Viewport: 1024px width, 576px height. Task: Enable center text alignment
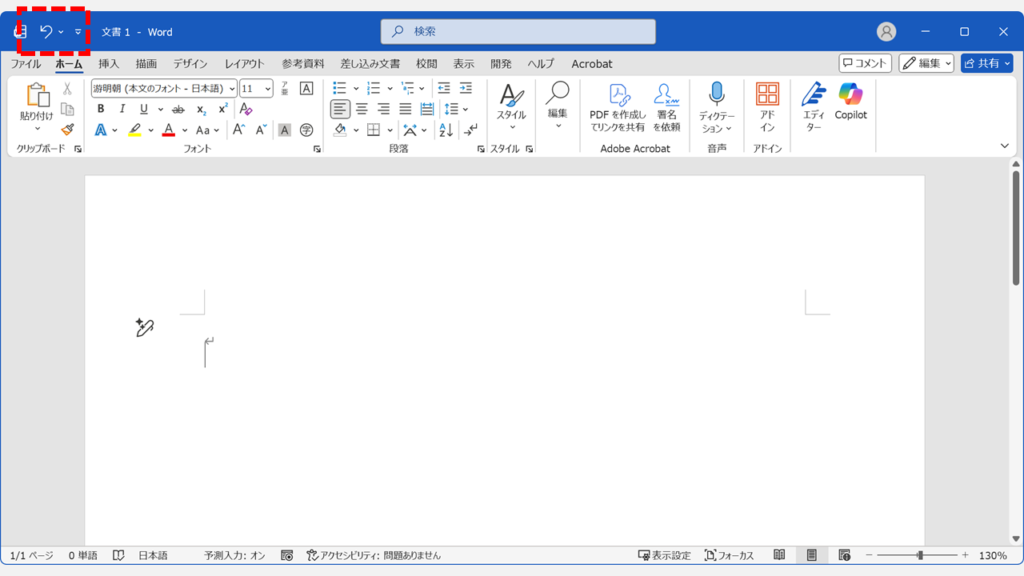coord(362,109)
